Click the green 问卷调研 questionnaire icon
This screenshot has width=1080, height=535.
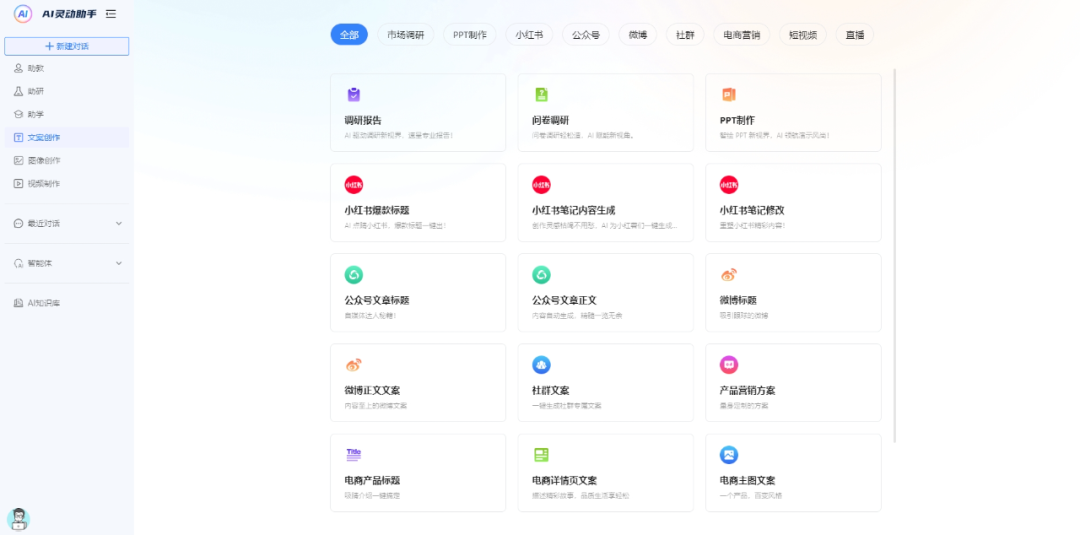(541, 95)
